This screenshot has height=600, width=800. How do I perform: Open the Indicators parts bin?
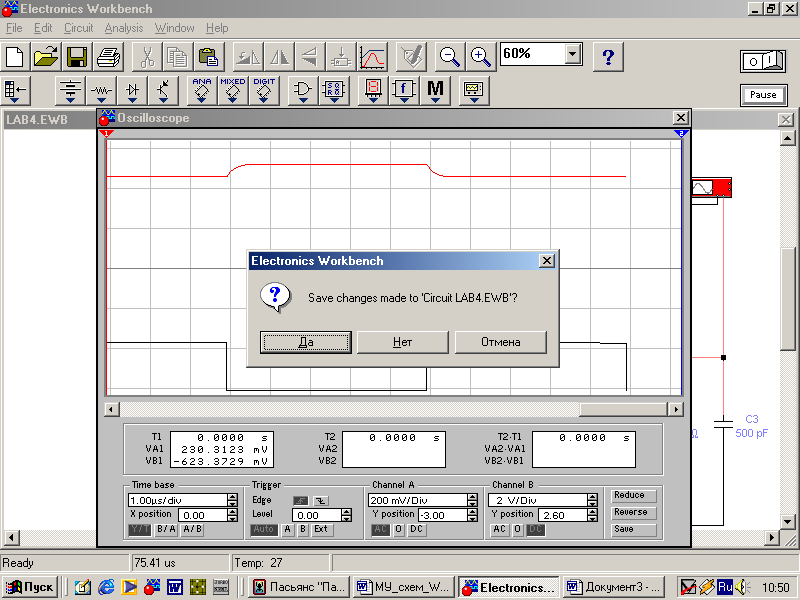373,91
